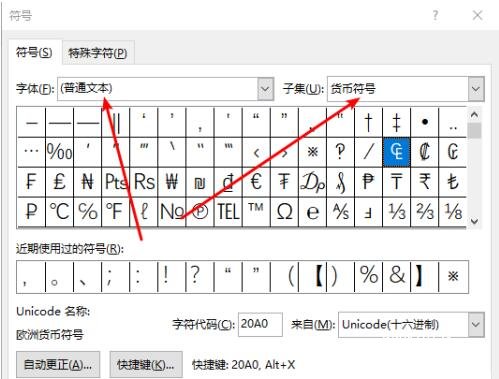Screen dimensions: 499x379
Task: Select the peseta Pts symbol
Action: coord(116,182)
